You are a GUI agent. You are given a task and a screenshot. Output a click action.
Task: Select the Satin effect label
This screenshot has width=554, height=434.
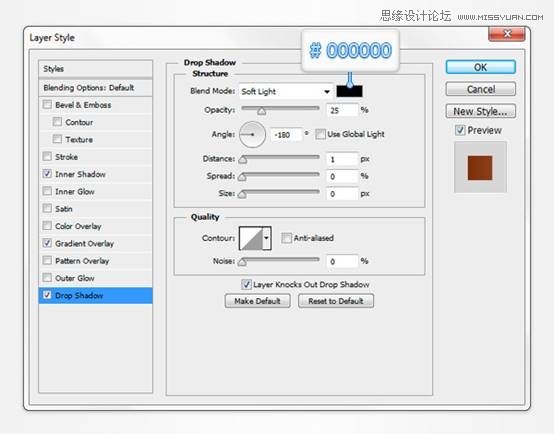click(64, 209)
